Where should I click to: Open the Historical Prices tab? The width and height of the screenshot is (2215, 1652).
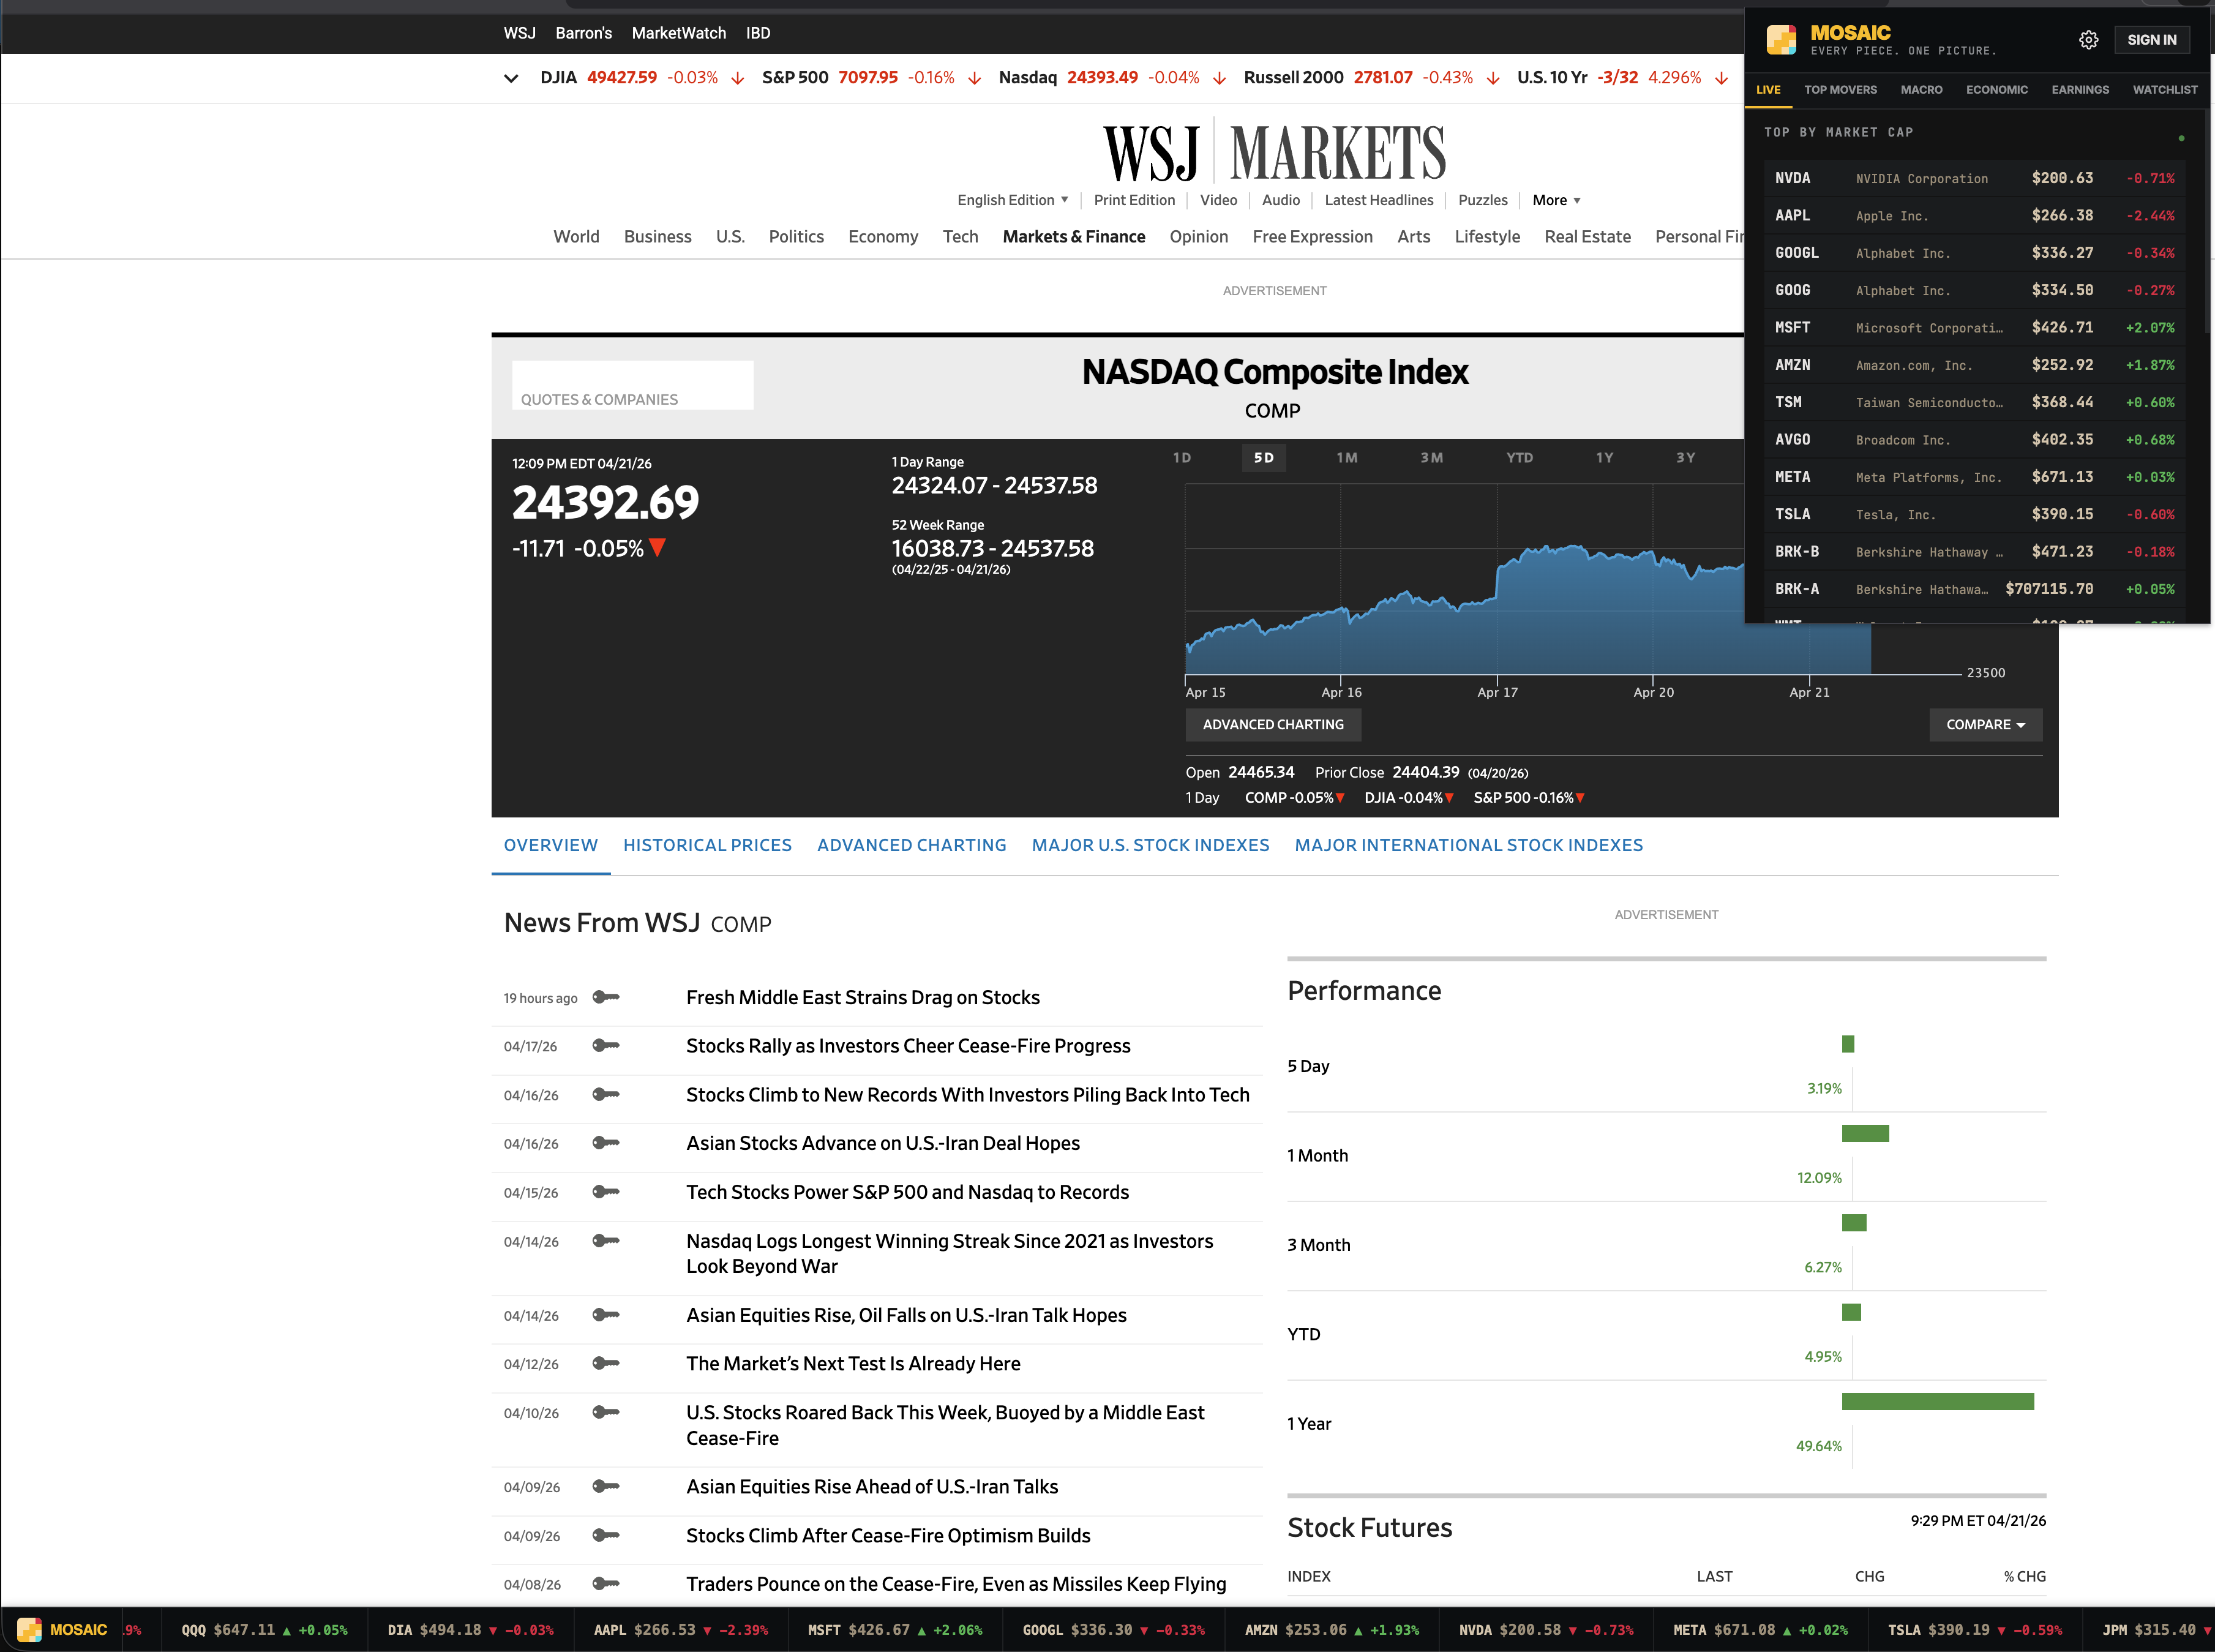tap(707, 845)
